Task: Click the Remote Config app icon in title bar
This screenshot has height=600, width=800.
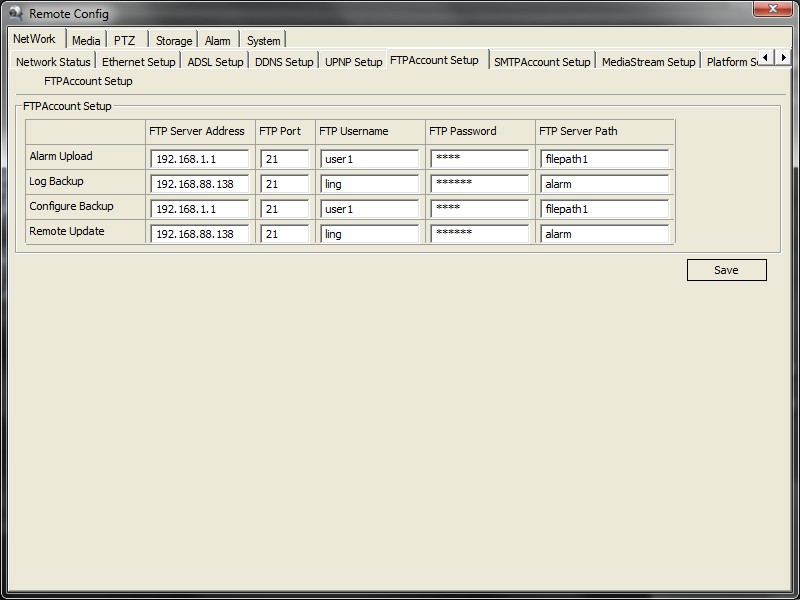Action: 15,13
